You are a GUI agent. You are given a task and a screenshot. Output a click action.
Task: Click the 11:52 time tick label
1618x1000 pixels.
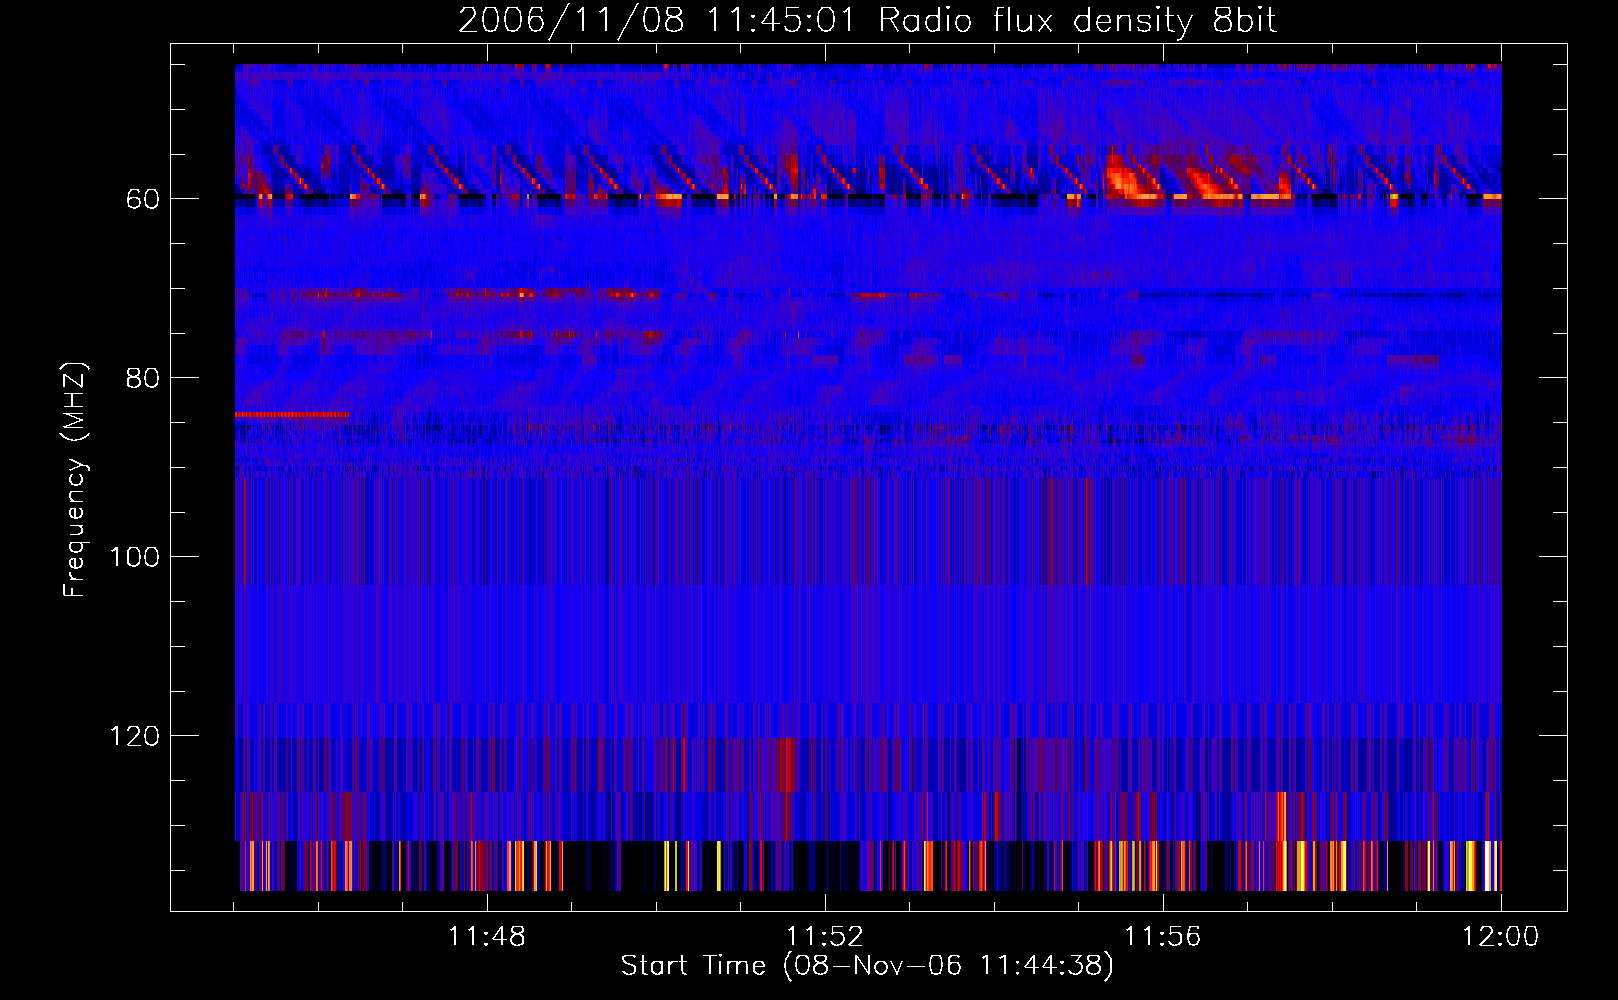pos(824,937)
